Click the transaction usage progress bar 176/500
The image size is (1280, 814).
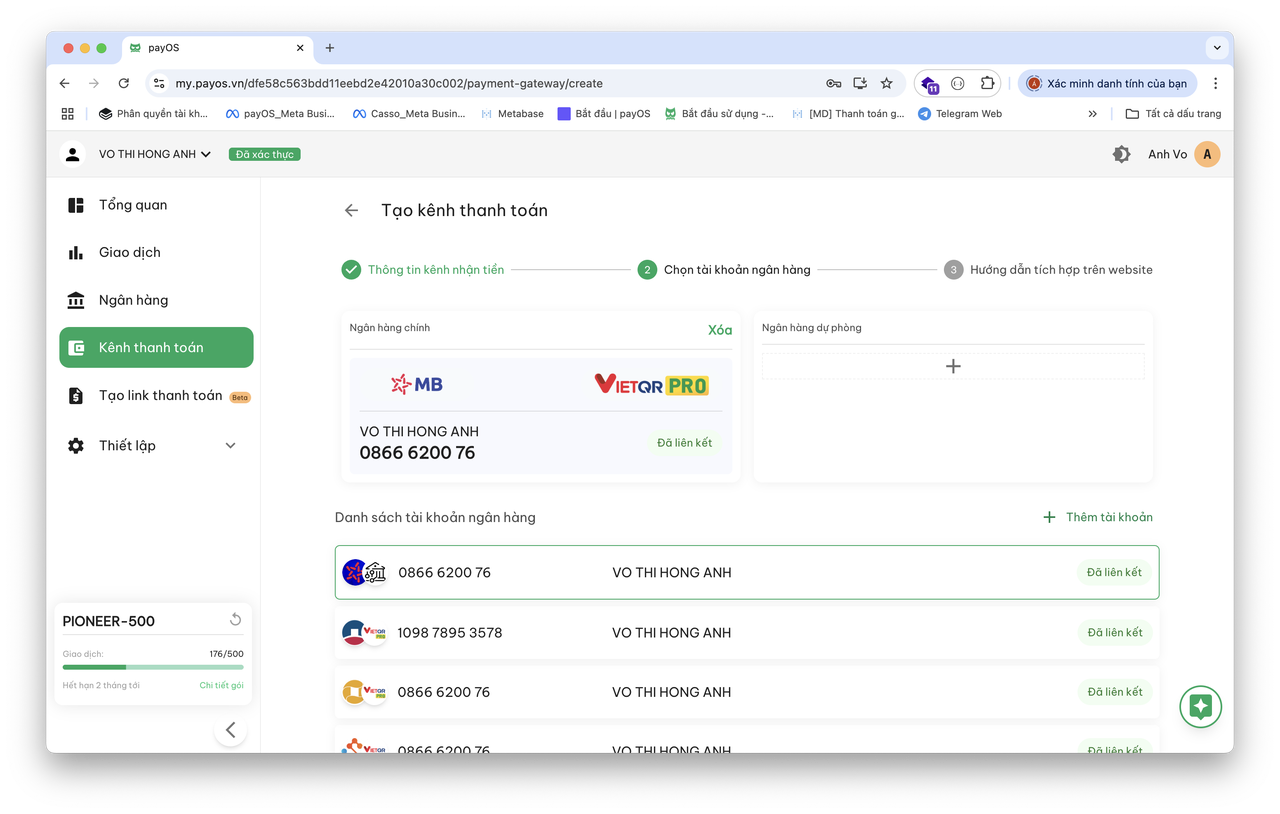click(x=153, y=667)
